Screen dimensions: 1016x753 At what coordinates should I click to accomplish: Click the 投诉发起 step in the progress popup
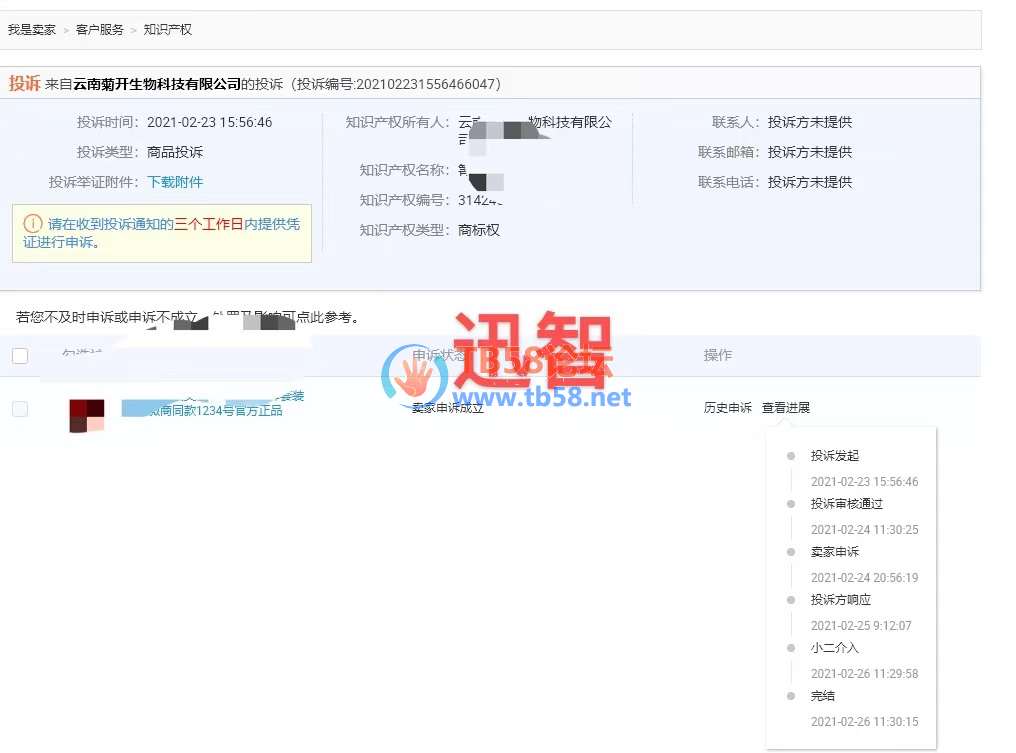[x=835, y=456]
